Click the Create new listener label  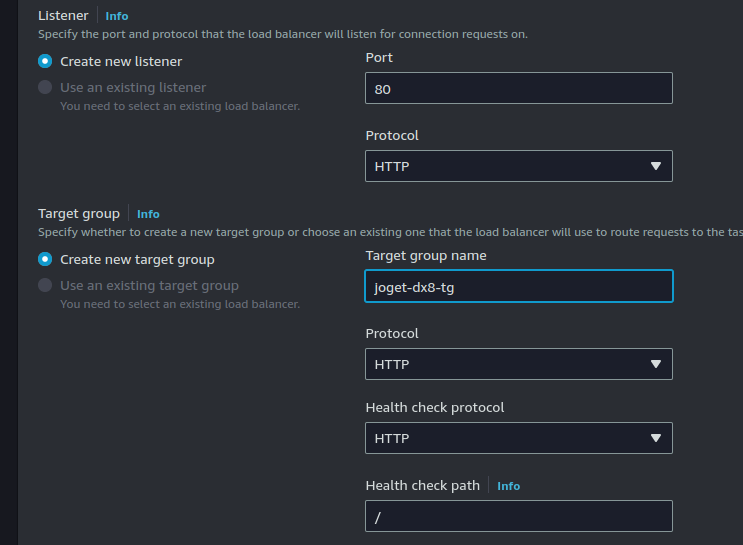click(x=121, y=61)
